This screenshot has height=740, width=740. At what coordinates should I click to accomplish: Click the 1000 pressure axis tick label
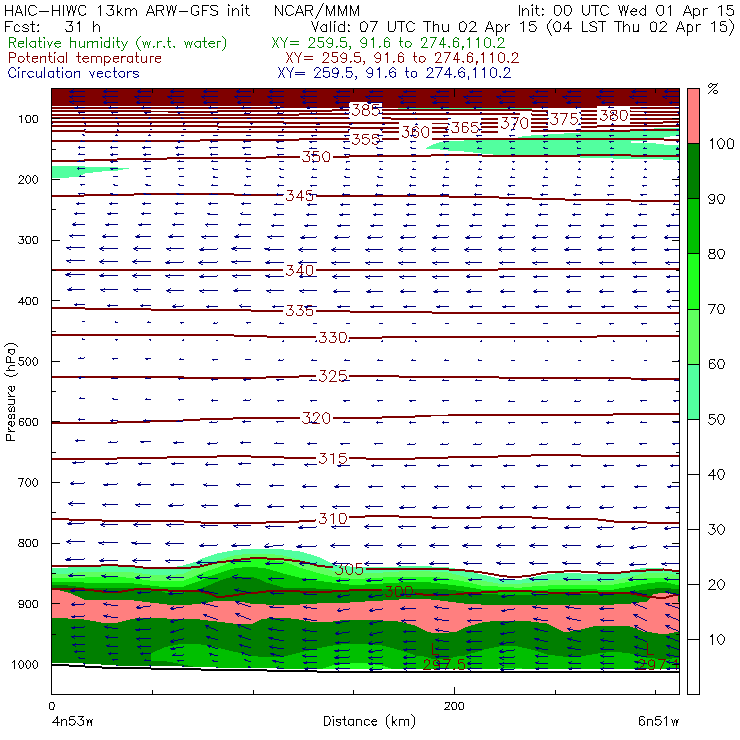25,664
